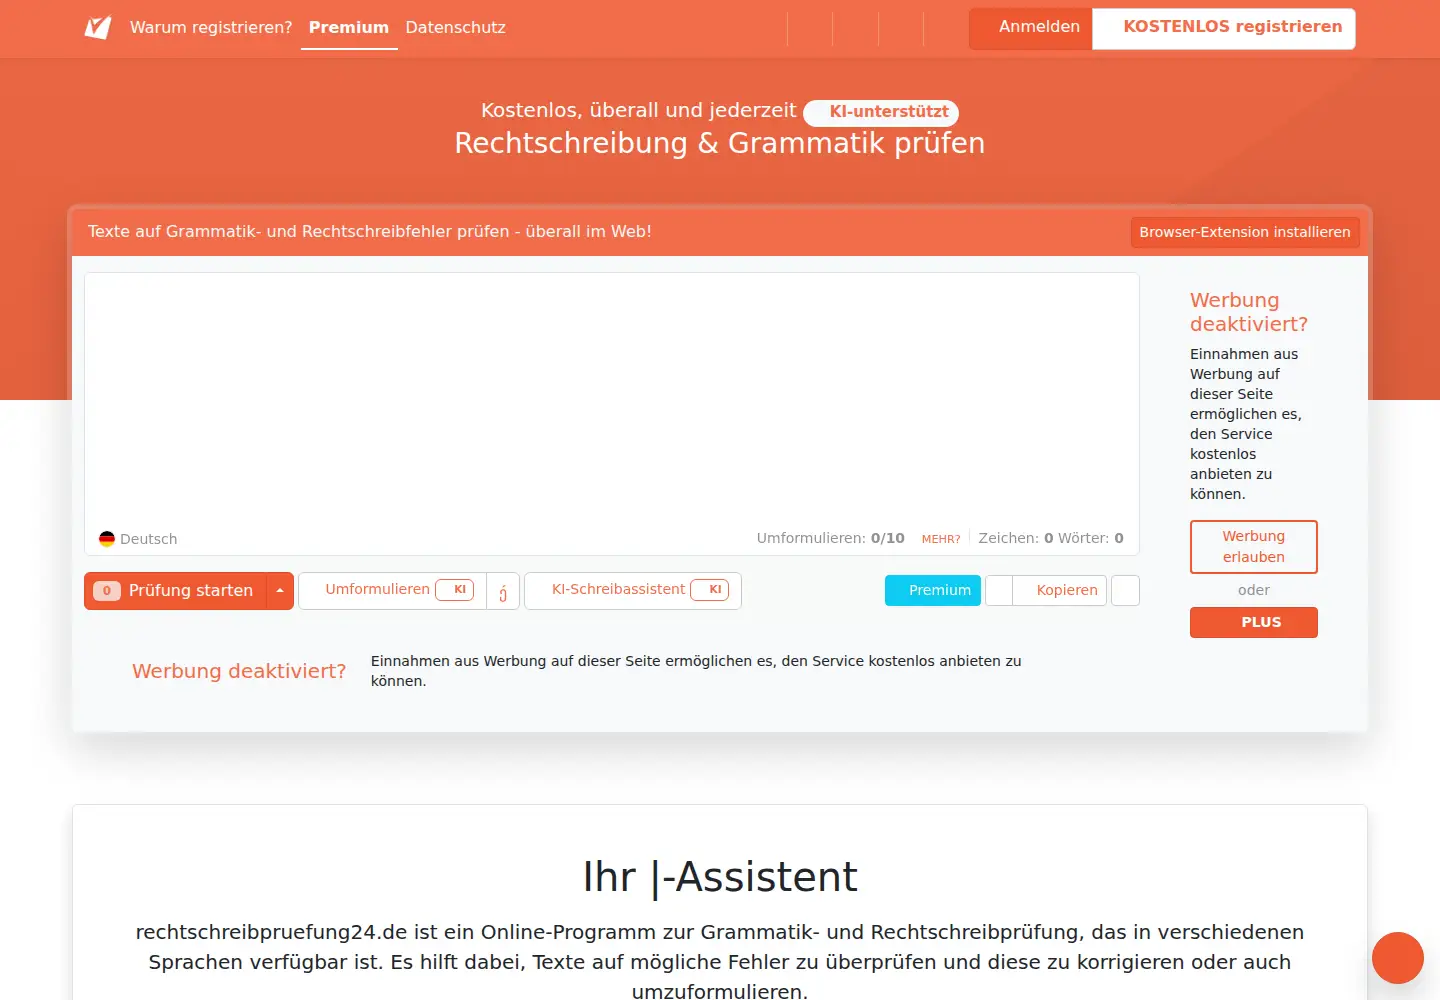The height and width of the screenshot is (1000, 1440).
Task: Open the KI-Schreibassistent
Action: [x=633, y=590]
